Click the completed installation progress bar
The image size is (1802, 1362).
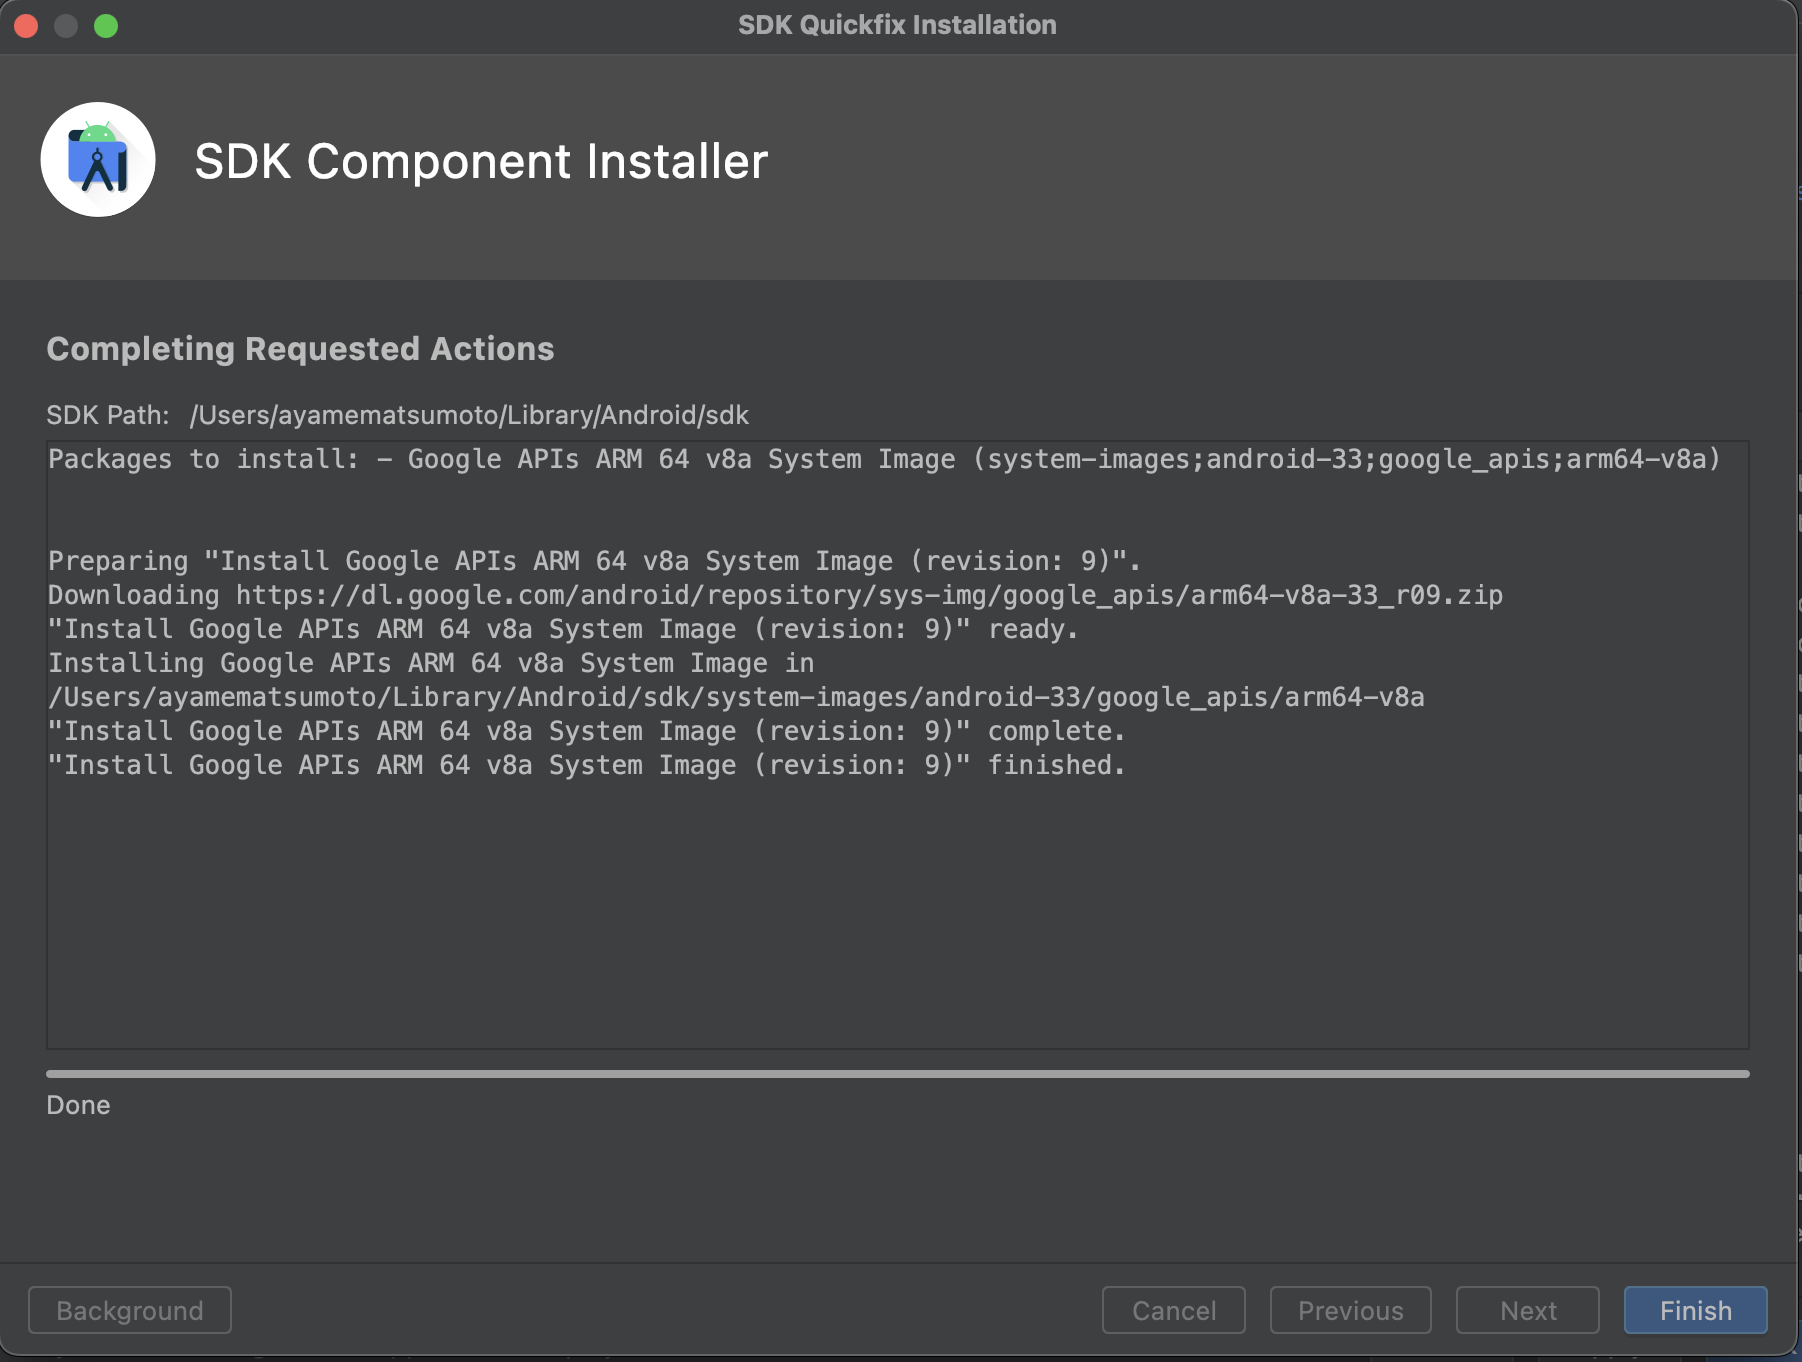pos(897,1074)
